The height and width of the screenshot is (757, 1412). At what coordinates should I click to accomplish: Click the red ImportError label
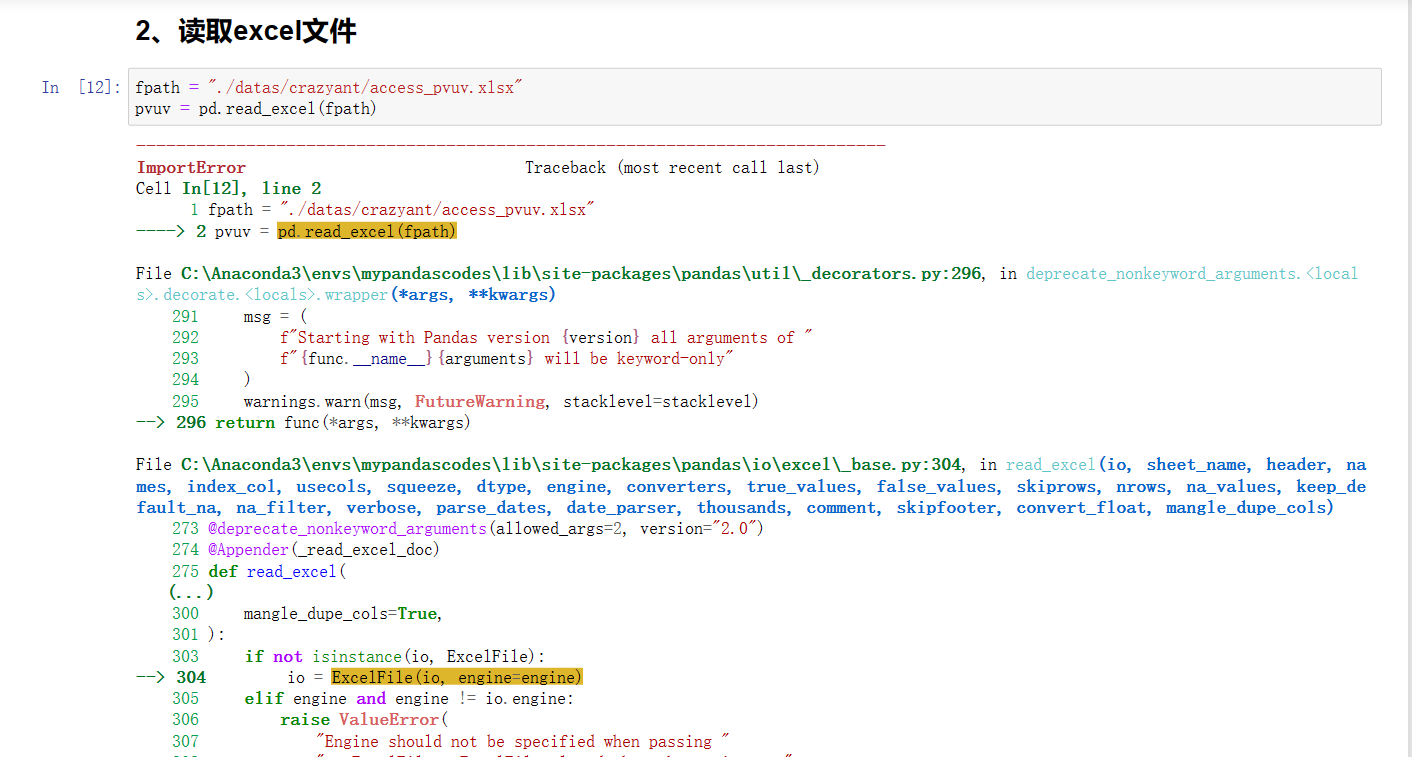tap(191, 167)
